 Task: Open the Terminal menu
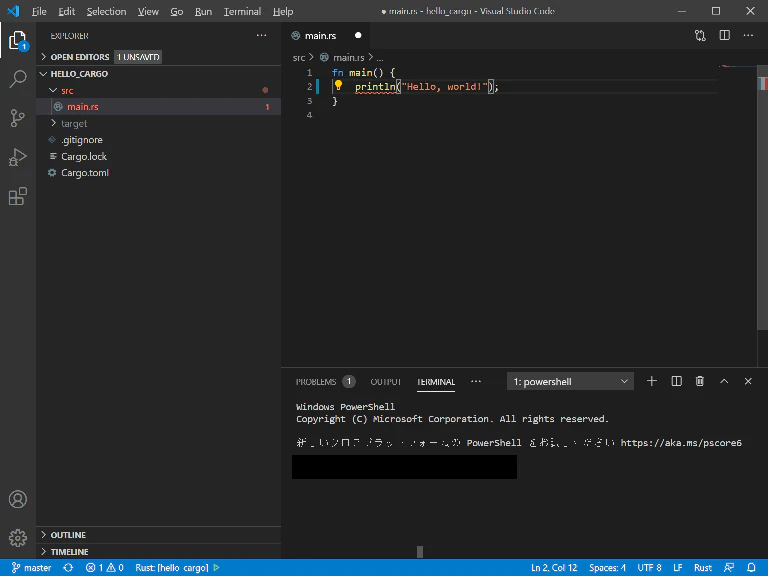242,11
